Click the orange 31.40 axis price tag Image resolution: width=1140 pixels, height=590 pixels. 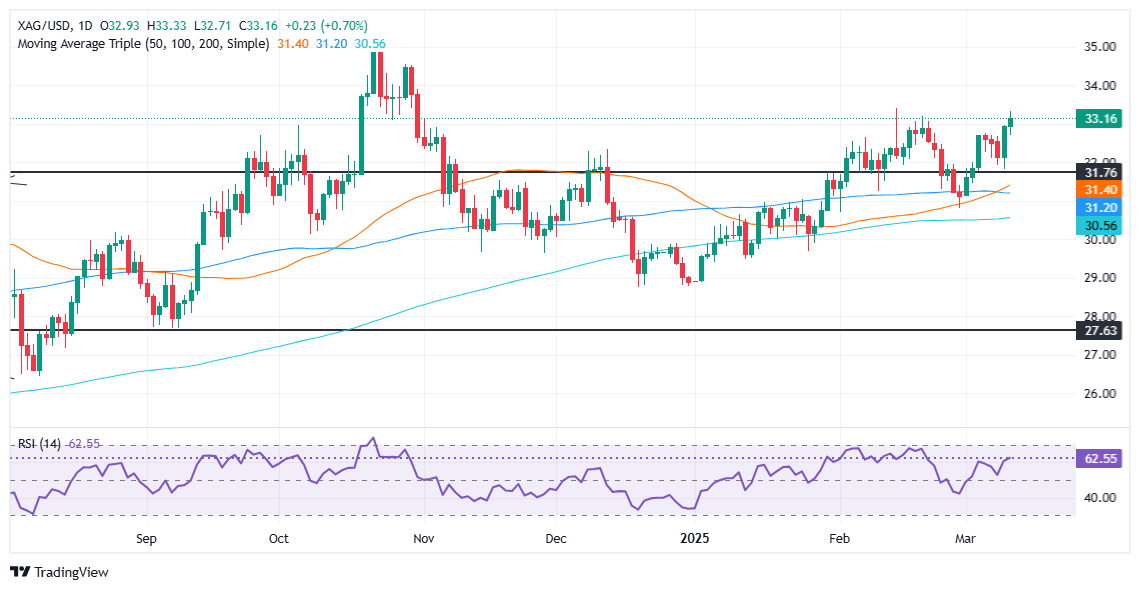1102,190
